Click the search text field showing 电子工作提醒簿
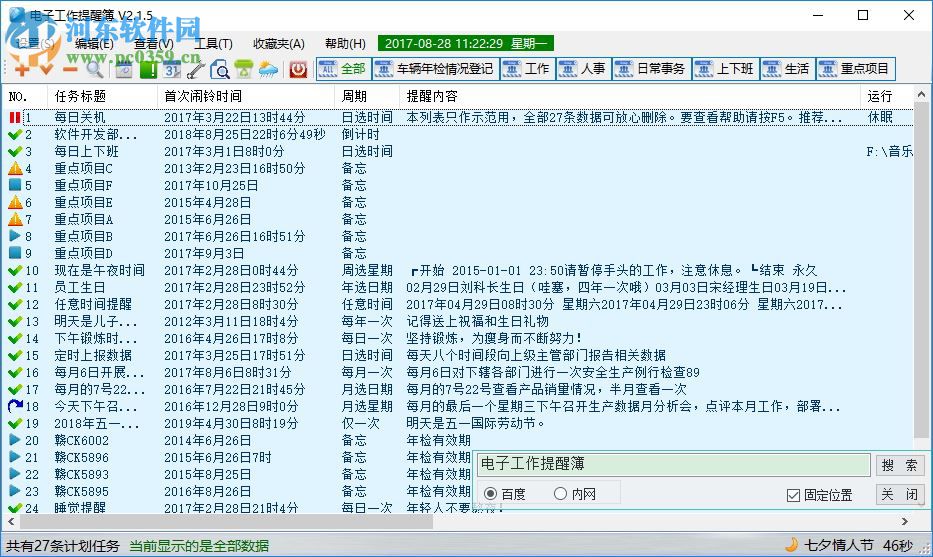Viewport: 933px width, 557px height. point(674,464)
